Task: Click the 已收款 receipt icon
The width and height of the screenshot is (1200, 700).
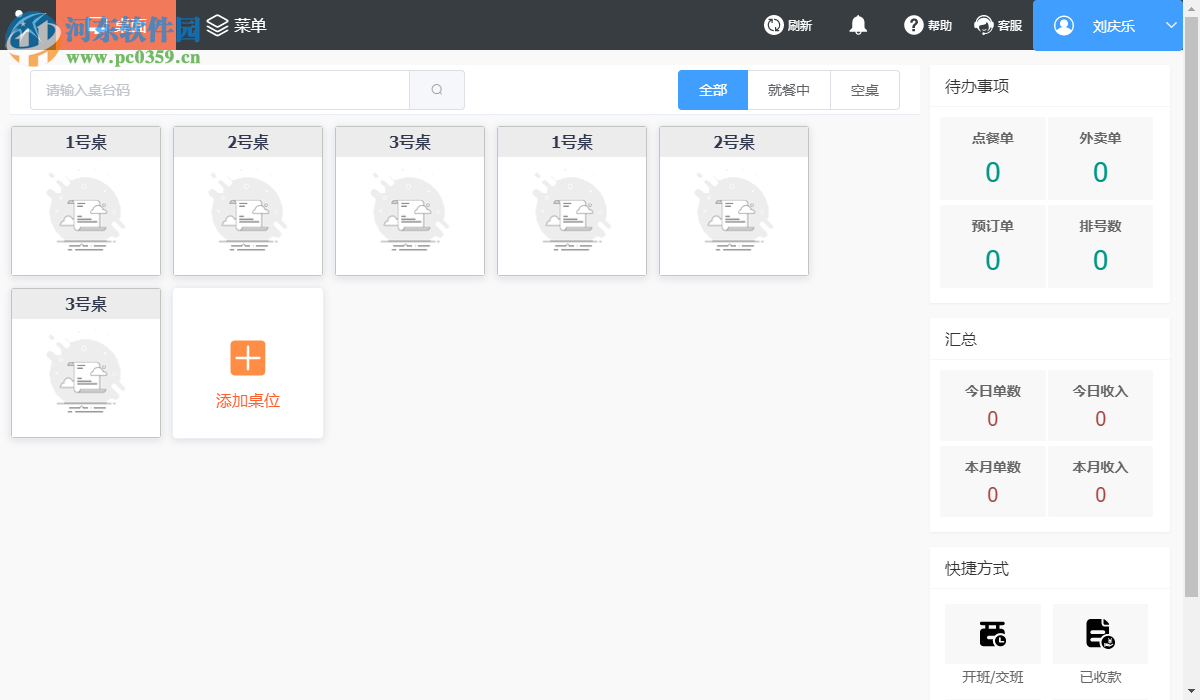Action: point(1100,633)
